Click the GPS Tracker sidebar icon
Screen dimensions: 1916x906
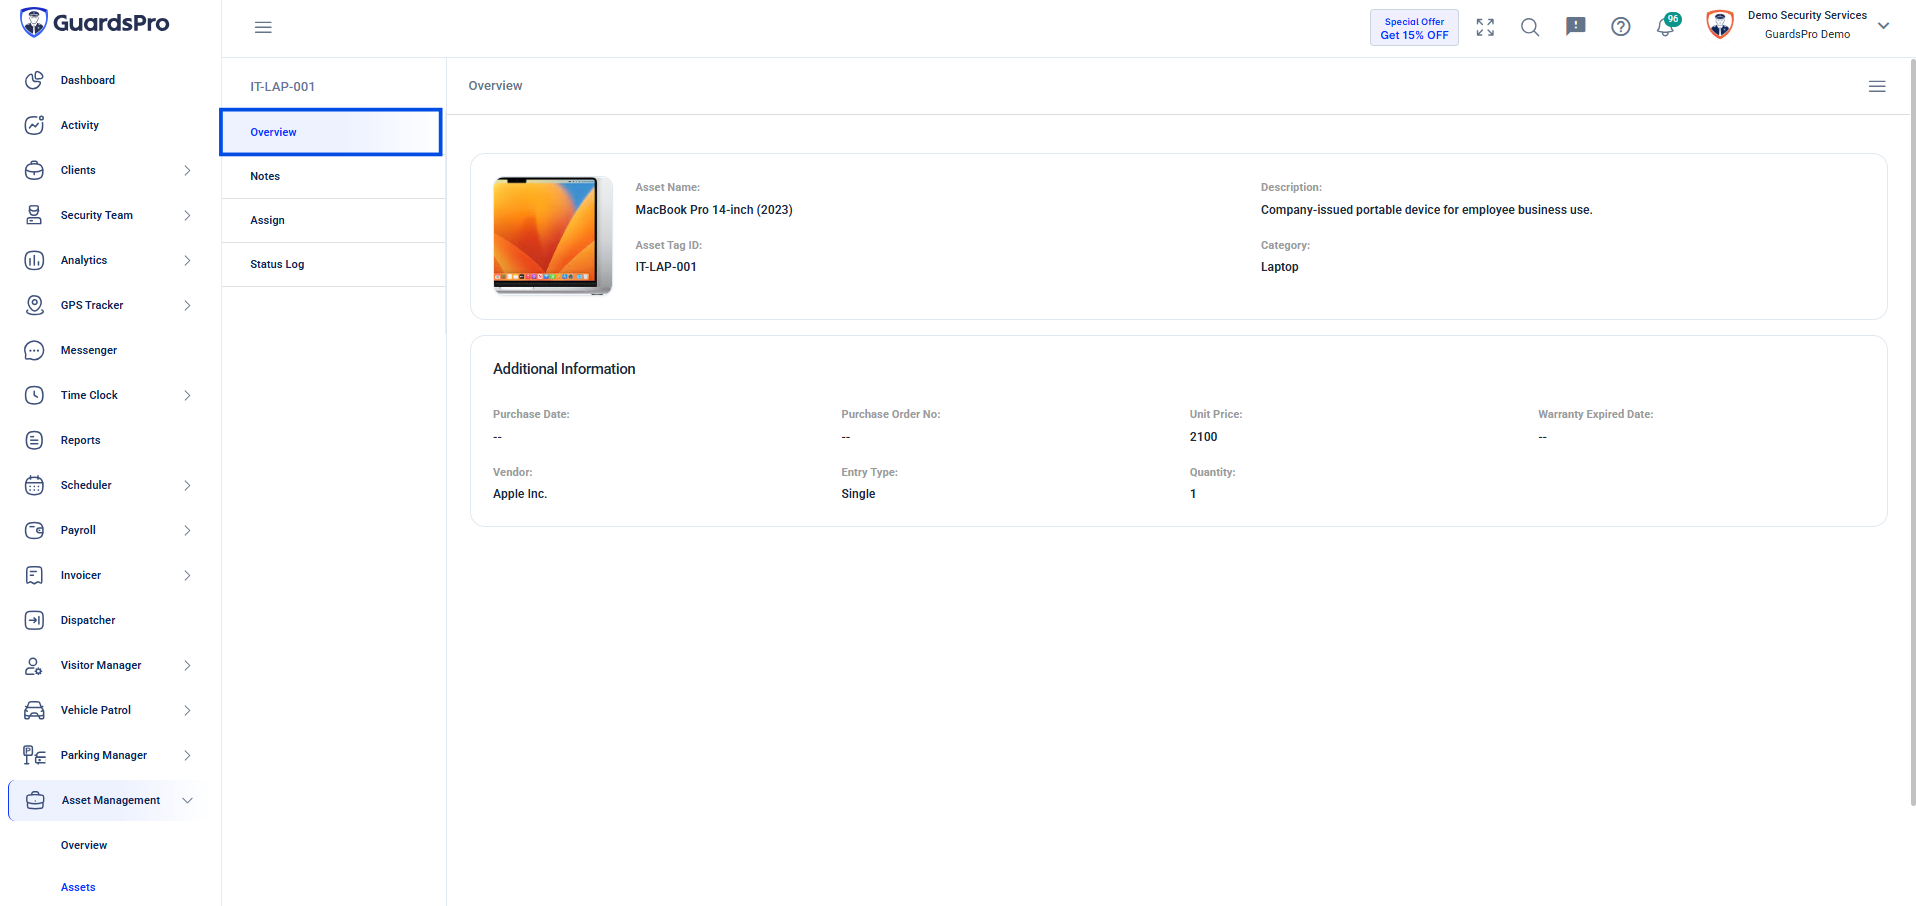tap(34, 305)
